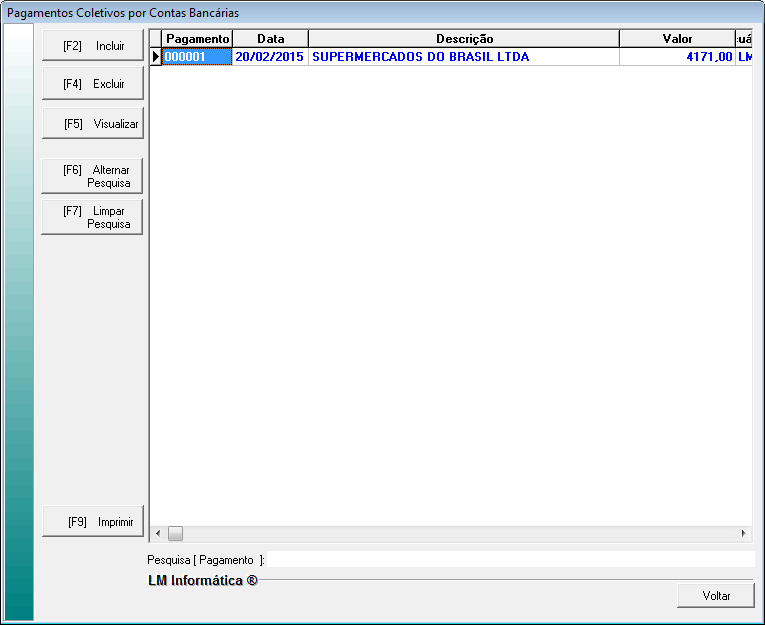This screenshot has height=625, width=765.
Task: Switch search mode with [F6] Alternar Pesquisa
Action: (93, 176)
